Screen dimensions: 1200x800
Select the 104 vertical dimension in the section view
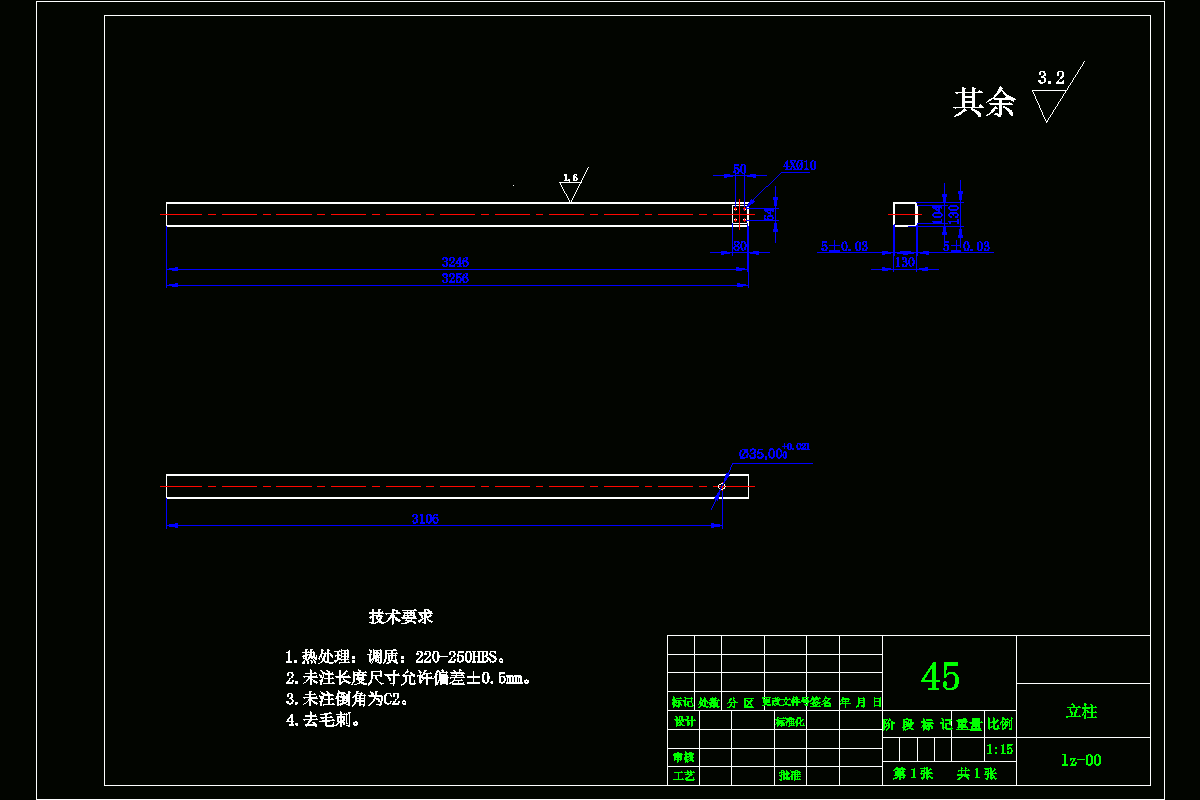(937, 213)
